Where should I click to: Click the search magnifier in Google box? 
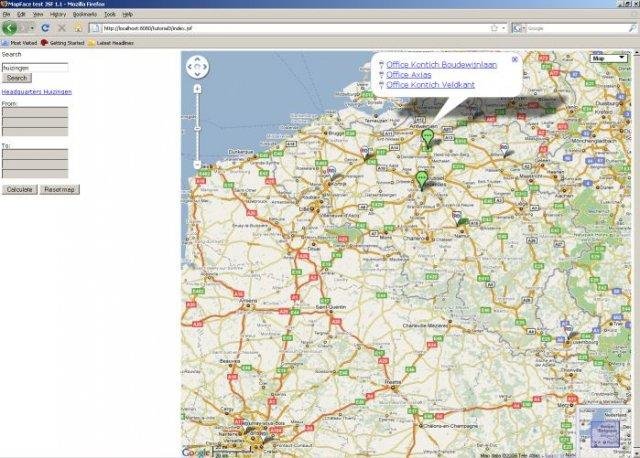point(632,28)
